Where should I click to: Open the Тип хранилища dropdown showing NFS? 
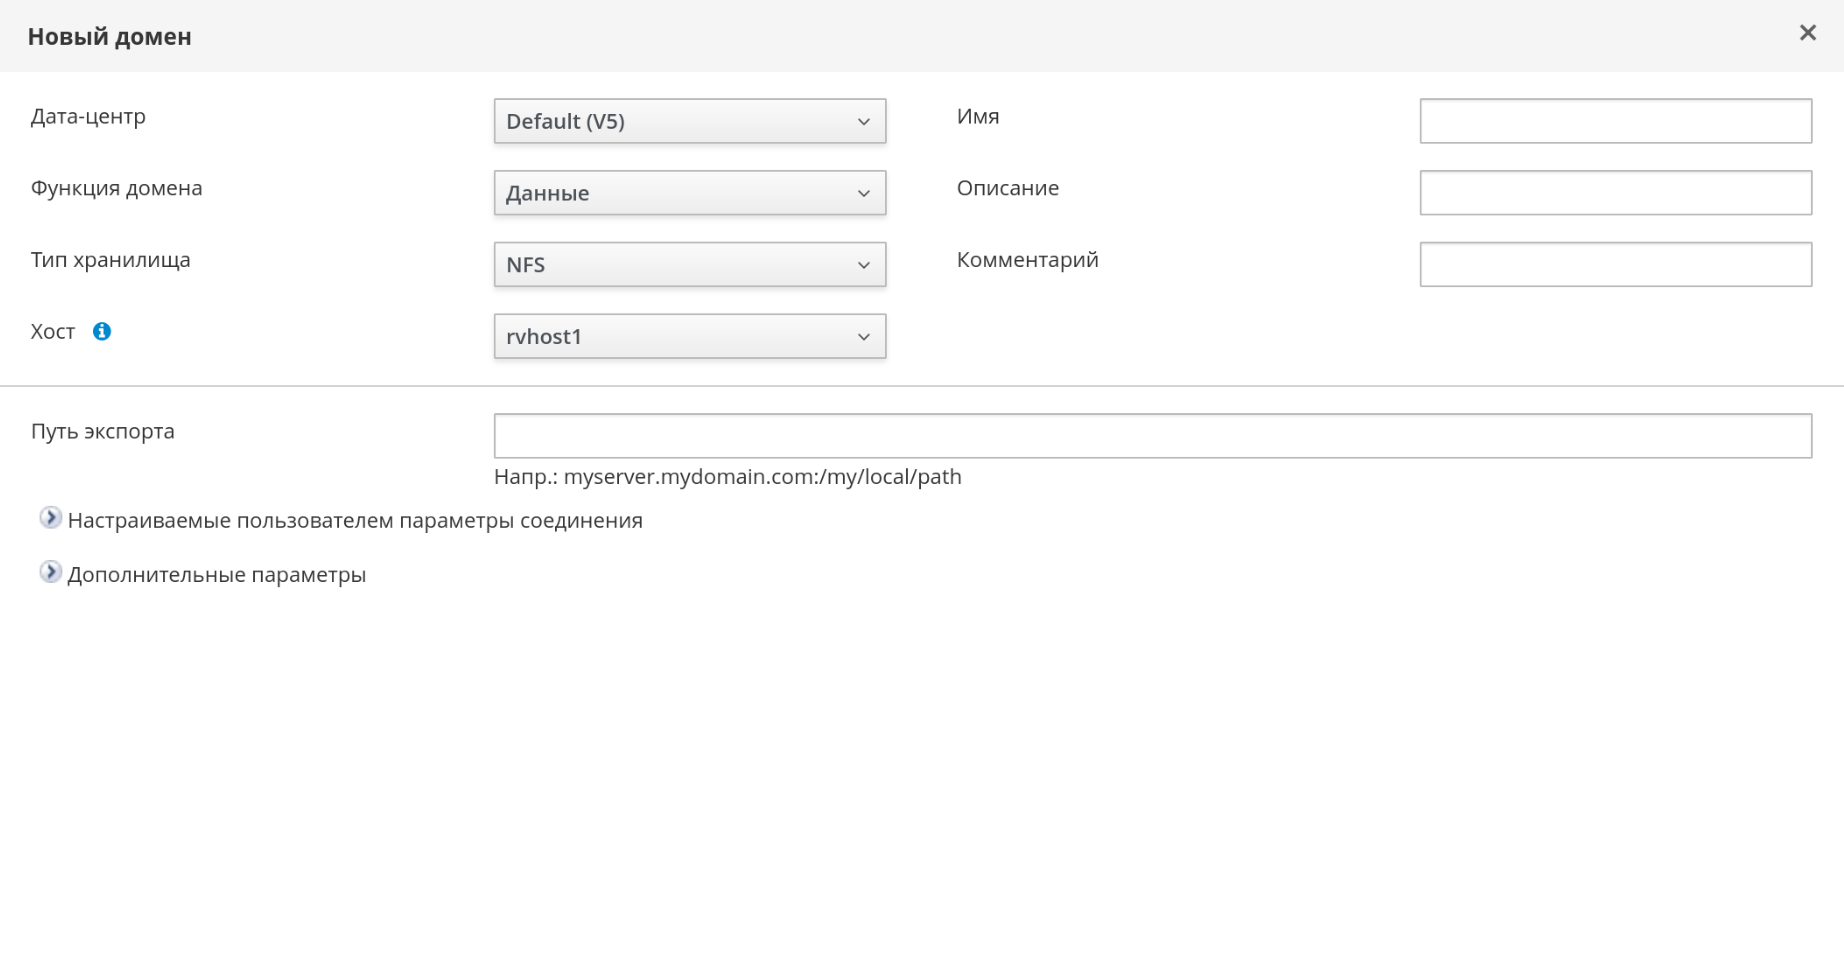(689, 265)
